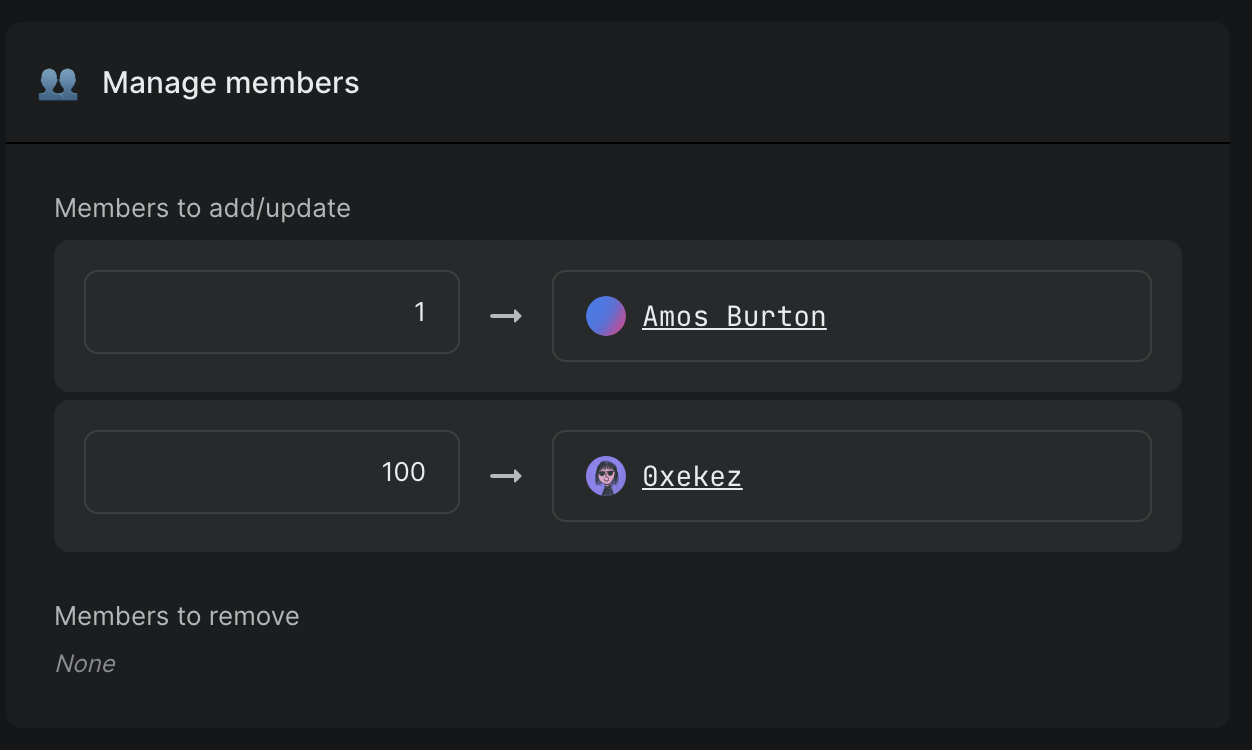Screen dimensions: 1252x750
Task: Click the Manage members people icon
Action: (x=57, y=83)
